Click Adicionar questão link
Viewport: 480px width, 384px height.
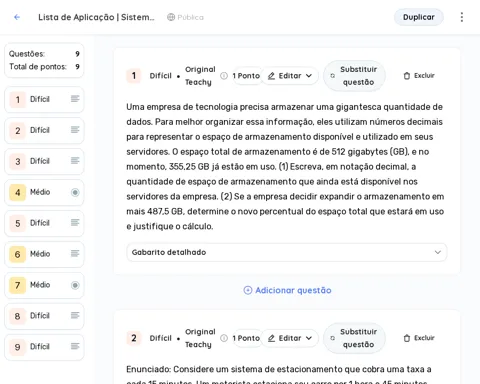click(287, 290)
